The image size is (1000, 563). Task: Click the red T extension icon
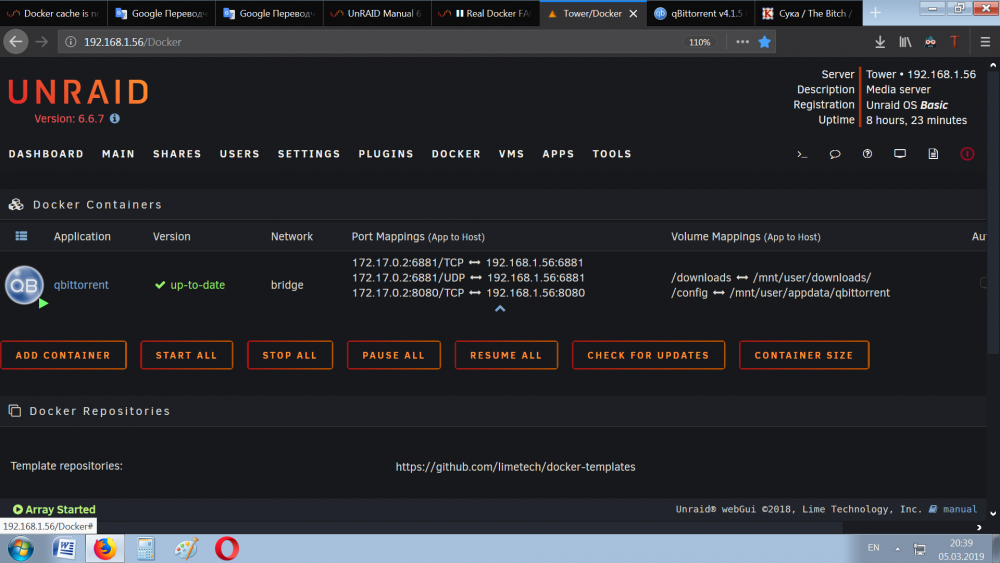coord(955,42)
